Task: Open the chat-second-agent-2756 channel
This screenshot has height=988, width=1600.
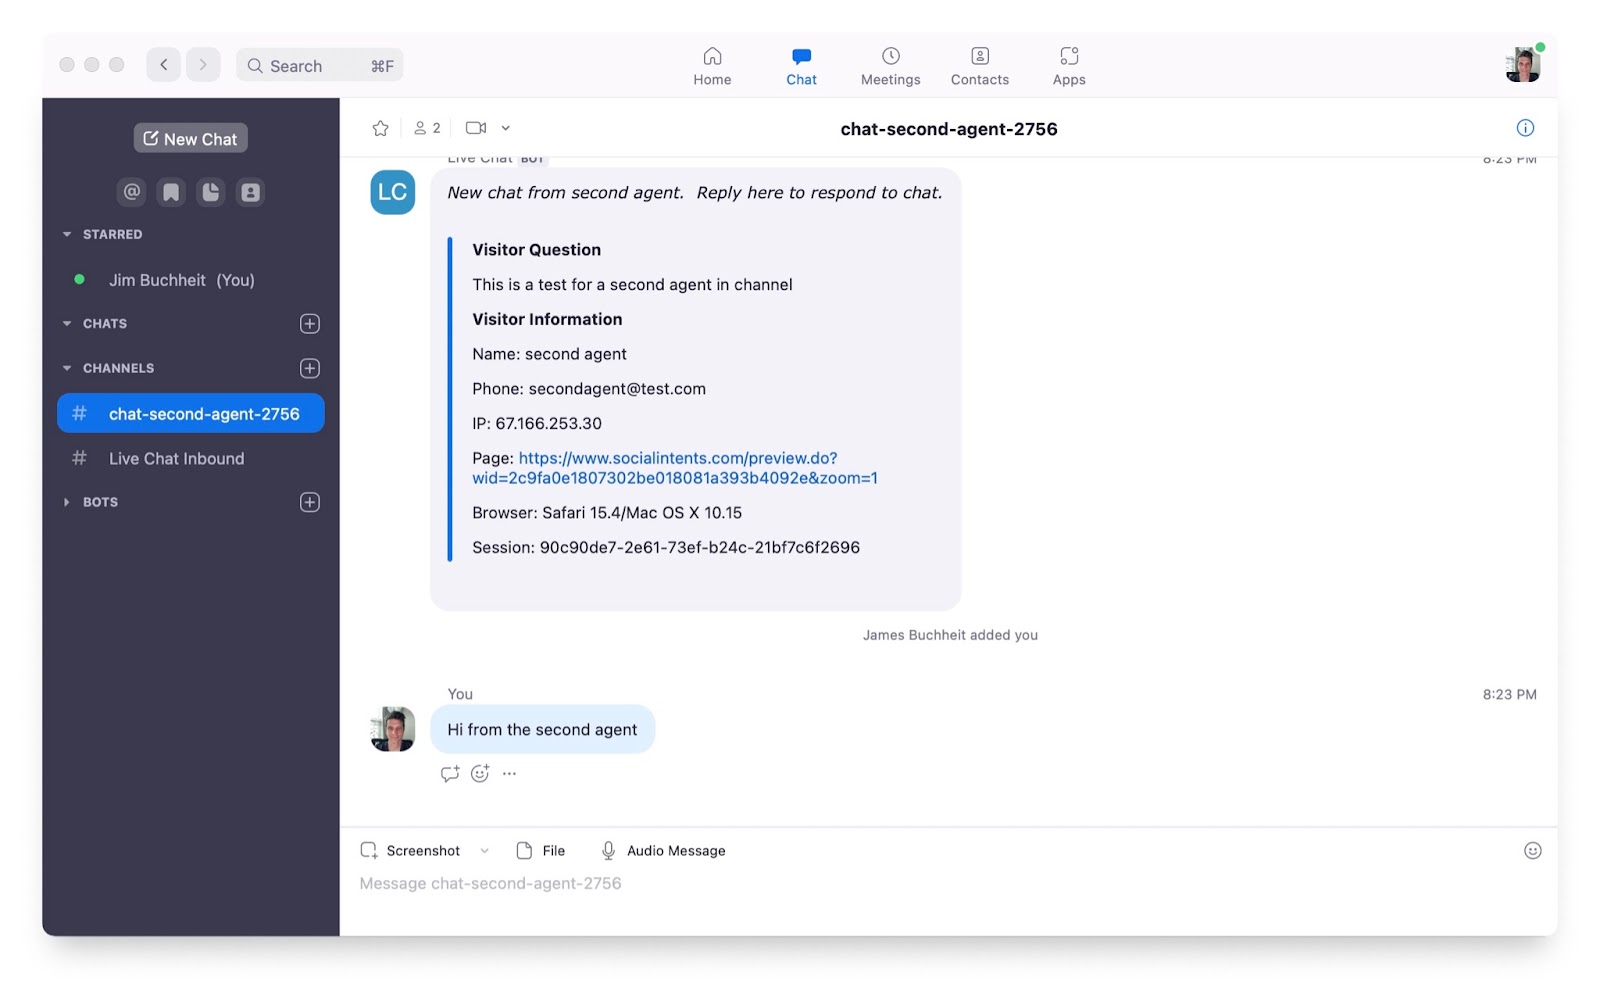Action: [x=191, y=413]
